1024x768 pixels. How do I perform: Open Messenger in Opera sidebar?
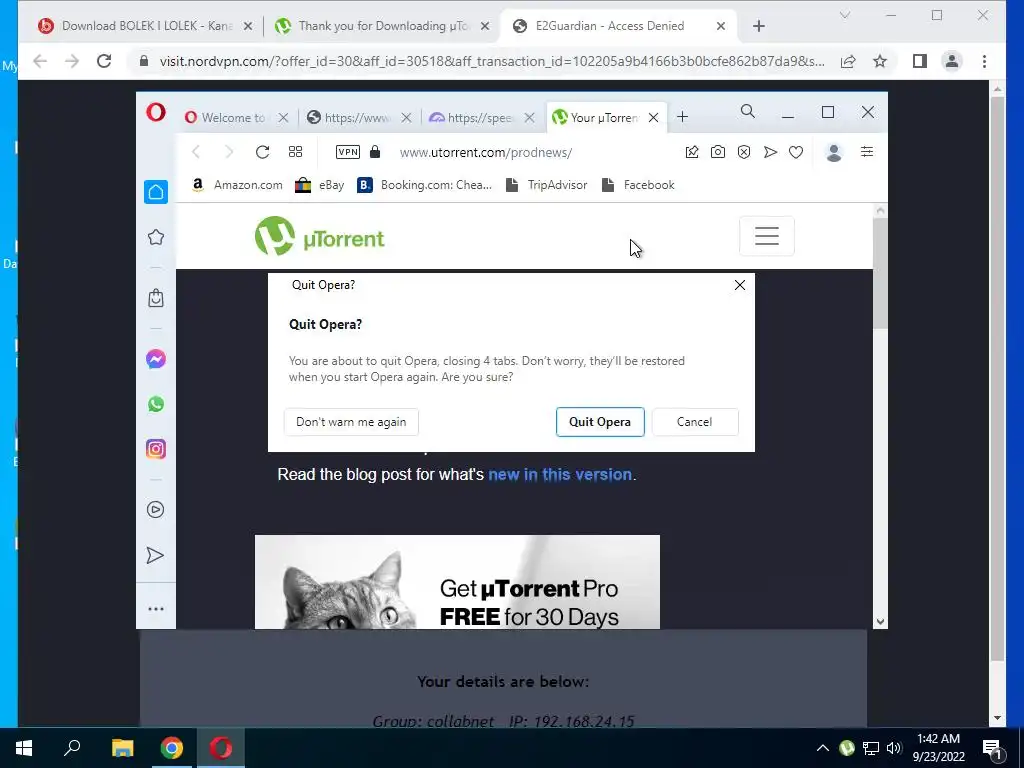tap(155, 359)
